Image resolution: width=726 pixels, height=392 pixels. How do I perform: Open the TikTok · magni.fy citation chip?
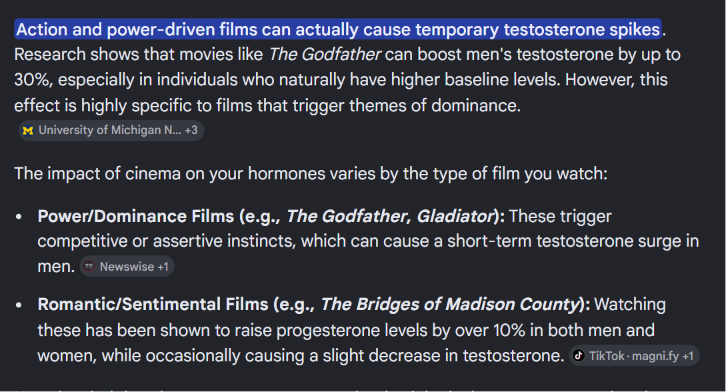634,355
